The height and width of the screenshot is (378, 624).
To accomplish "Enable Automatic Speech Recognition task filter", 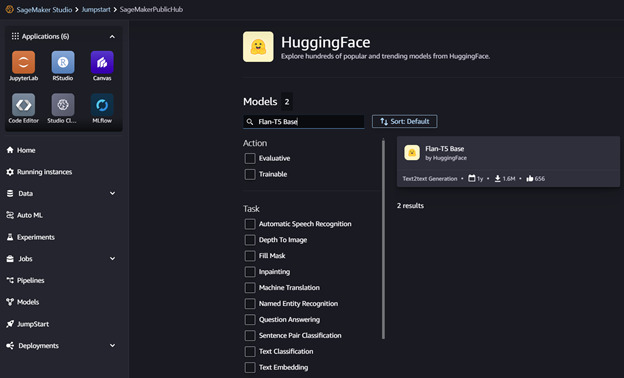I will click(x=250, y=224).
